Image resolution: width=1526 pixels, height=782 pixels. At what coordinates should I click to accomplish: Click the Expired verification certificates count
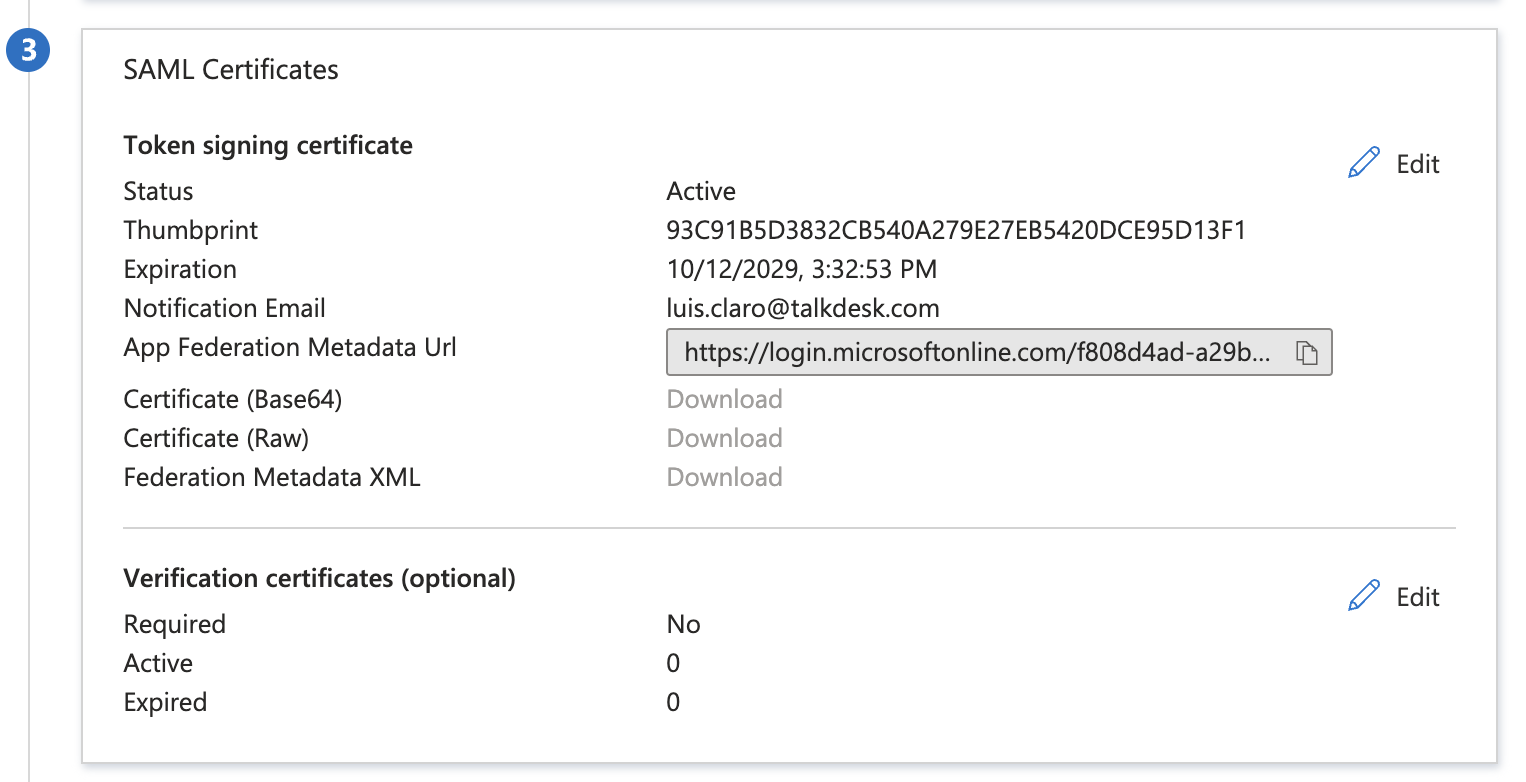click(673, 702)
